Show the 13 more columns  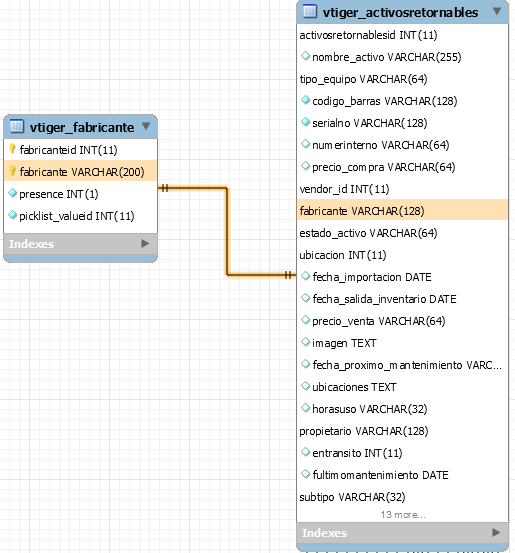click(x=403, y=515)
